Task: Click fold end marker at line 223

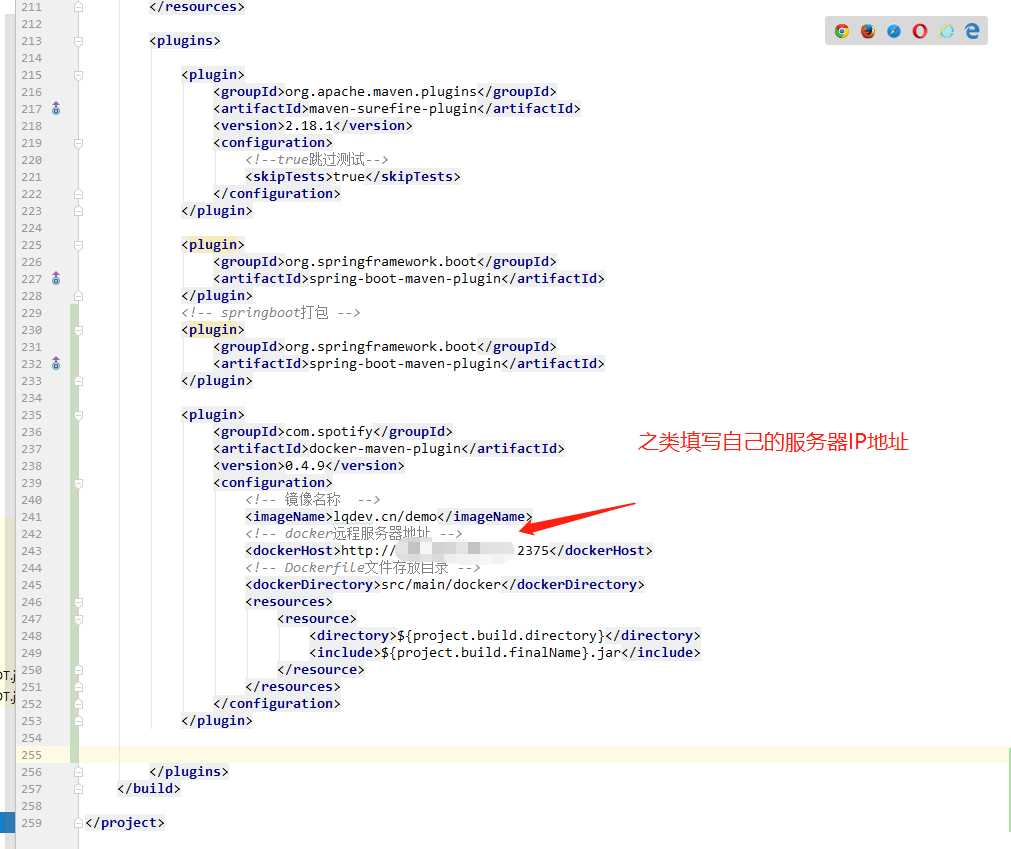Action: [x=78, y=211]
